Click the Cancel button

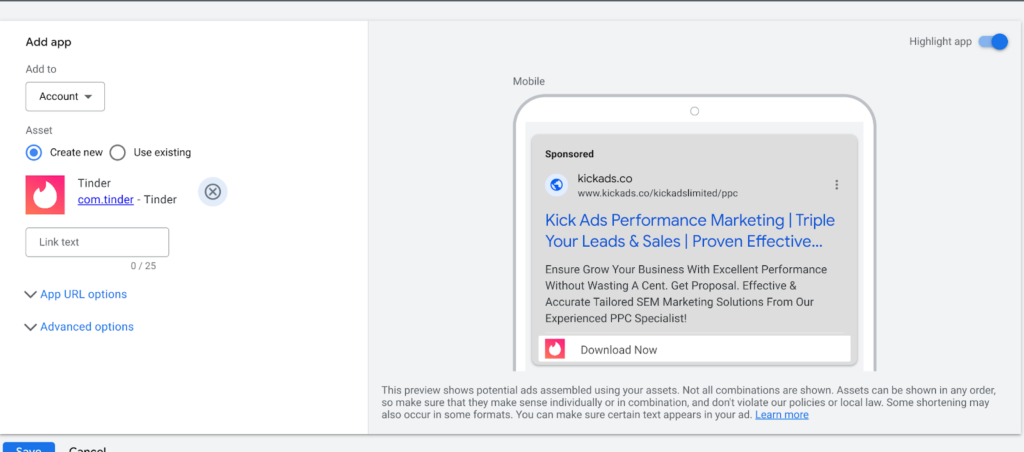[x=88, y=449]
